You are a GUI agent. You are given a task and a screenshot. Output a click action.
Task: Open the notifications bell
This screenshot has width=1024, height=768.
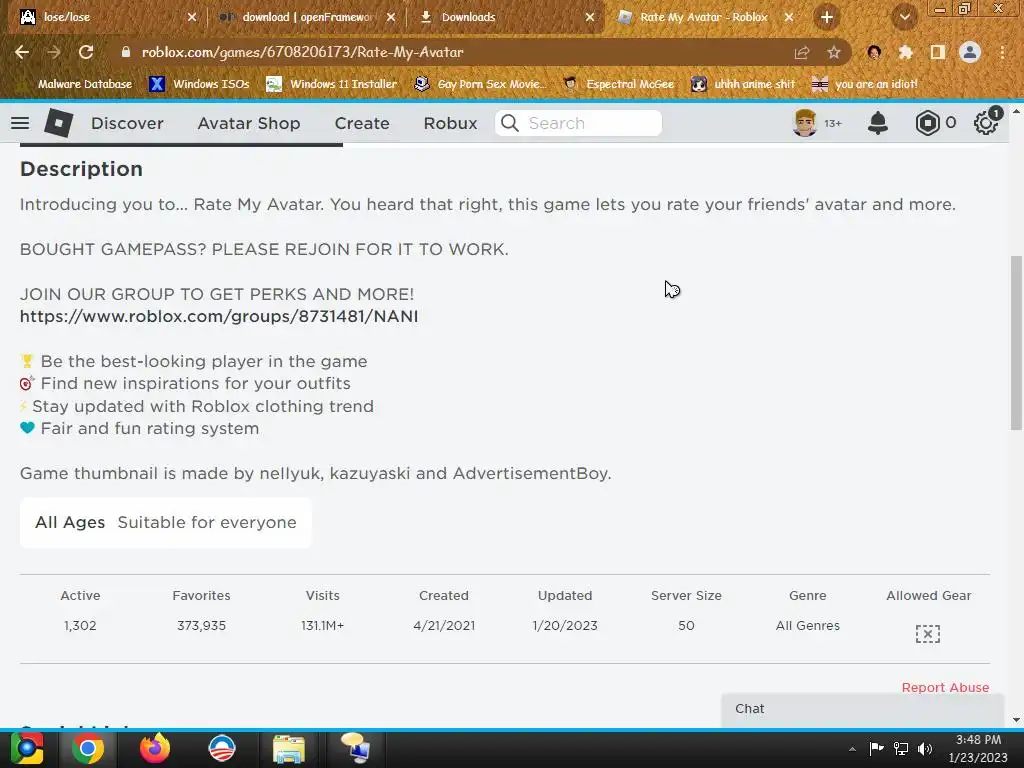pos(878,123)
